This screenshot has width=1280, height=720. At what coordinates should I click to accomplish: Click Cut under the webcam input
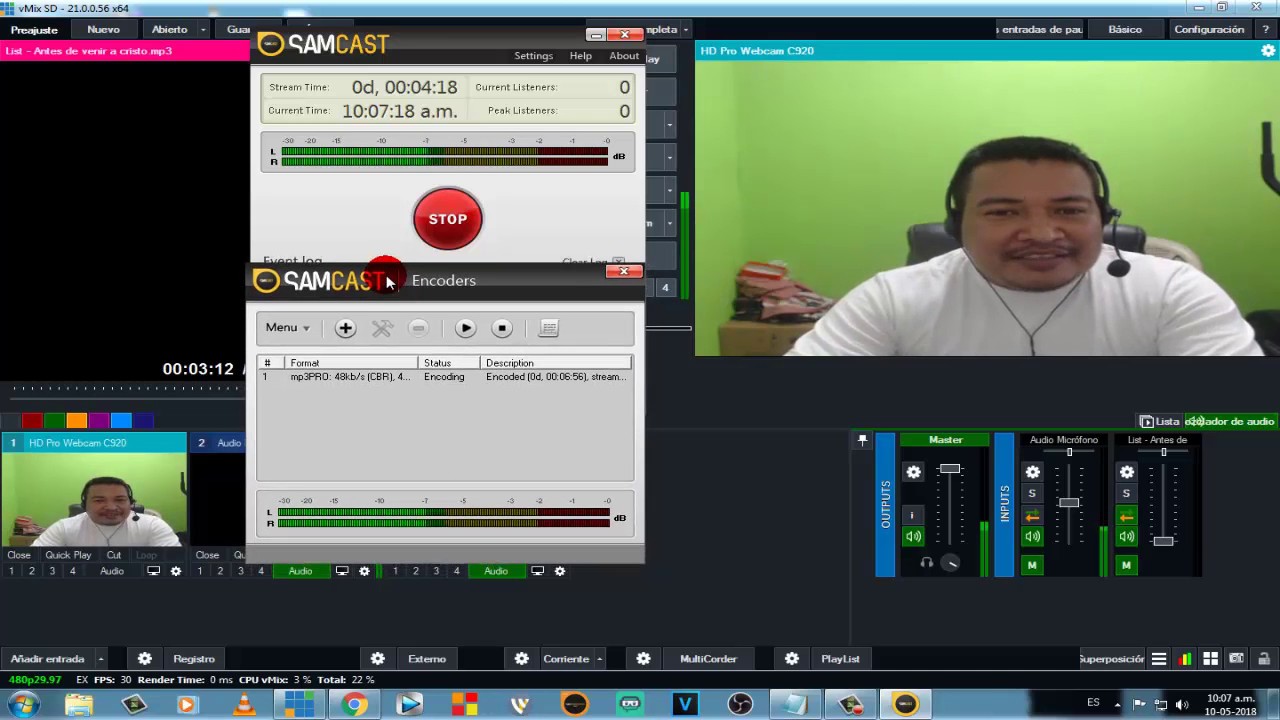coord(114,555)
